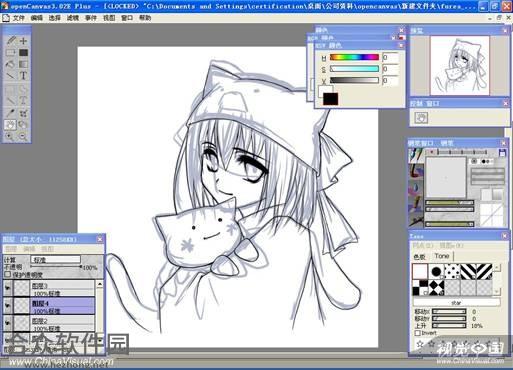Open the layer blend mode dropdown
The image size is (513, 370).
(55, 259)
